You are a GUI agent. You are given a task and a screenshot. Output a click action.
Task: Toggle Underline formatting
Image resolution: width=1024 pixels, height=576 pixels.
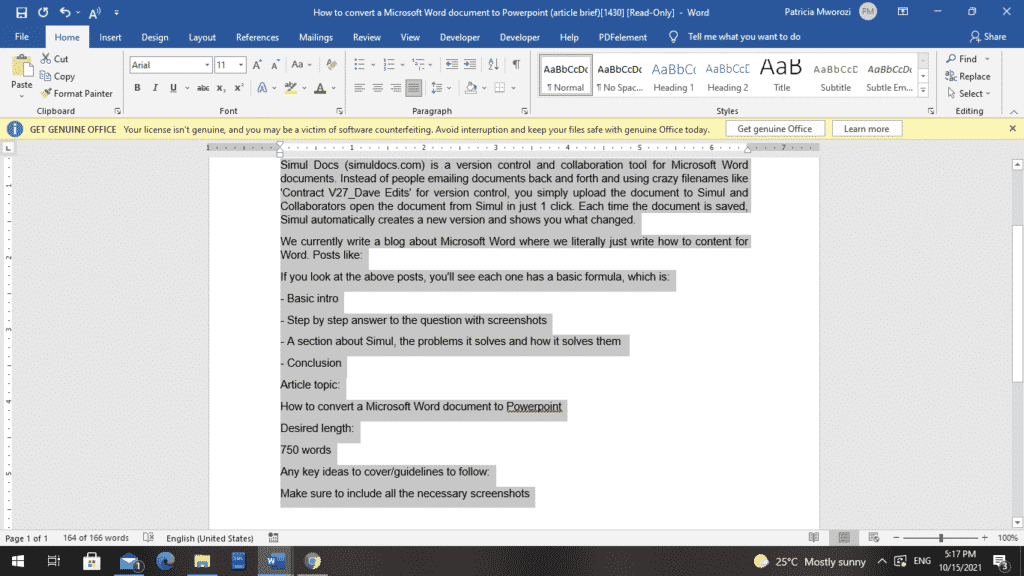(x=173, y=88)
